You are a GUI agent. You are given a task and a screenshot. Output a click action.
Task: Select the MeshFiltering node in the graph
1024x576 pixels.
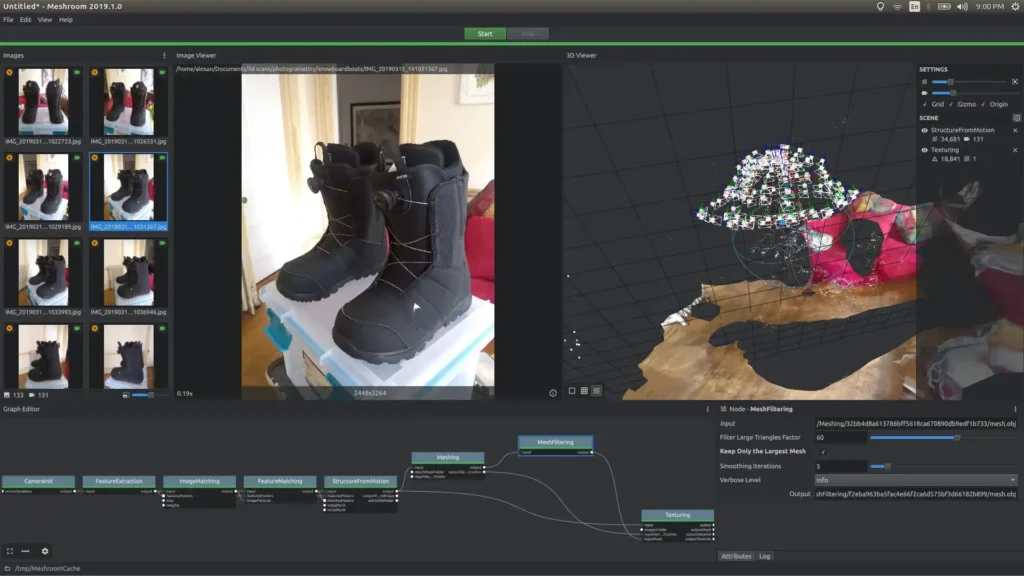pyautogui.click(x=555, y=441)
